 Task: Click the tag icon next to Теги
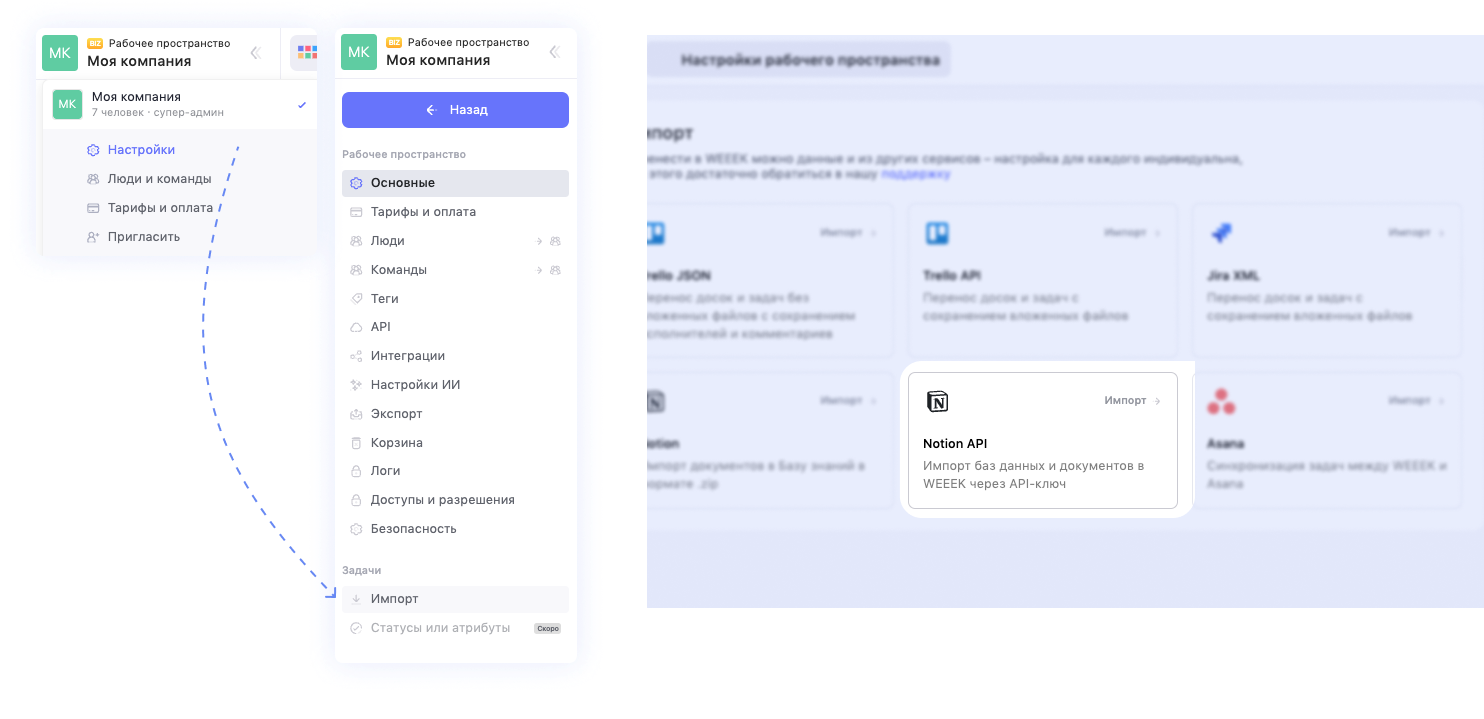point(356,299)
